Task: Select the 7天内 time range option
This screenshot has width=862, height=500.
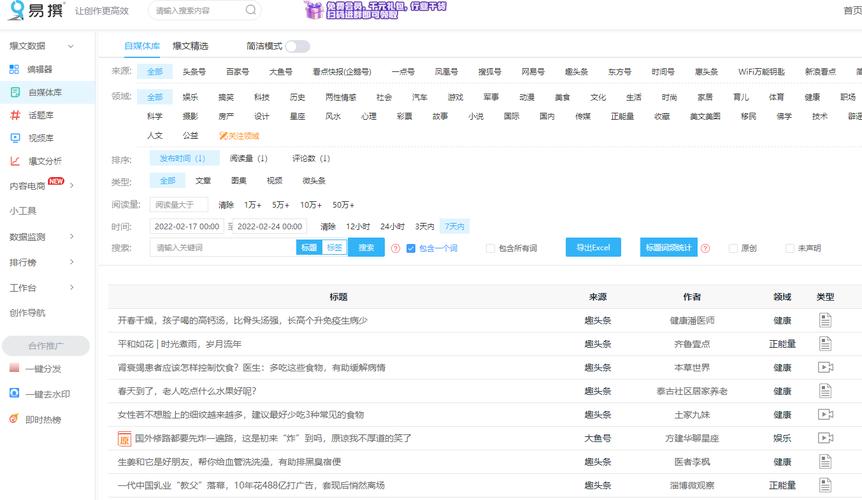Action: [454, 226]
